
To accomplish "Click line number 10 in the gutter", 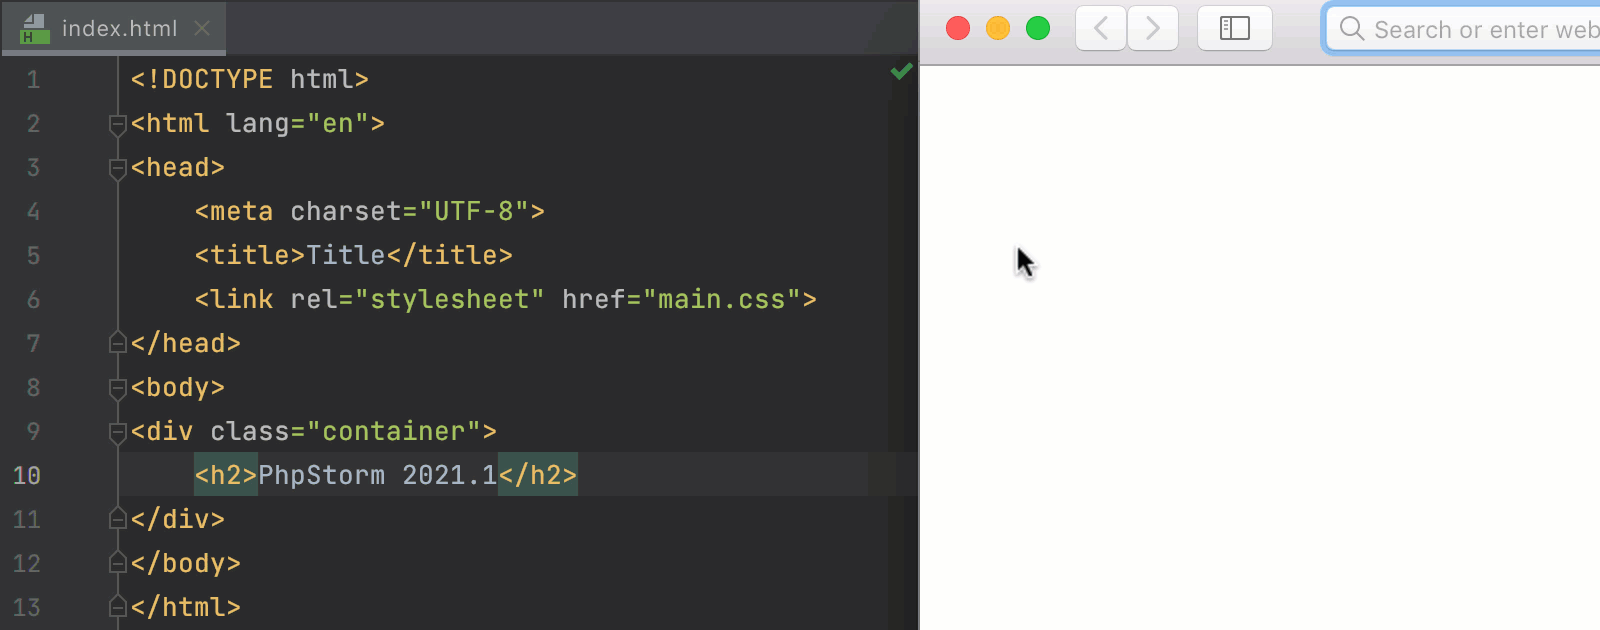I will pos(27,476).
